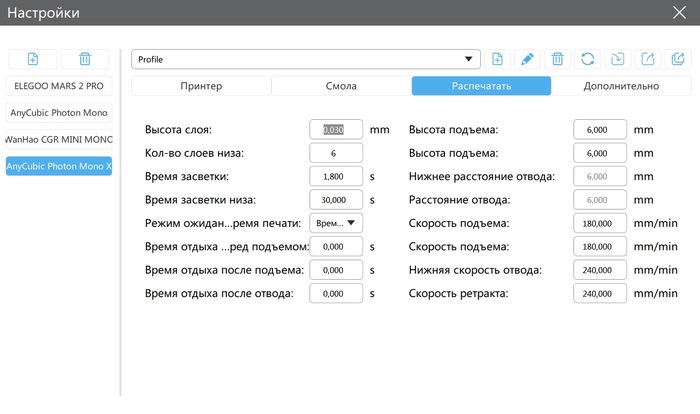This screenshot has height=414, width=700.
Task: Focus the Кол-во слоев низа field
Action: (x=336, y=153)
